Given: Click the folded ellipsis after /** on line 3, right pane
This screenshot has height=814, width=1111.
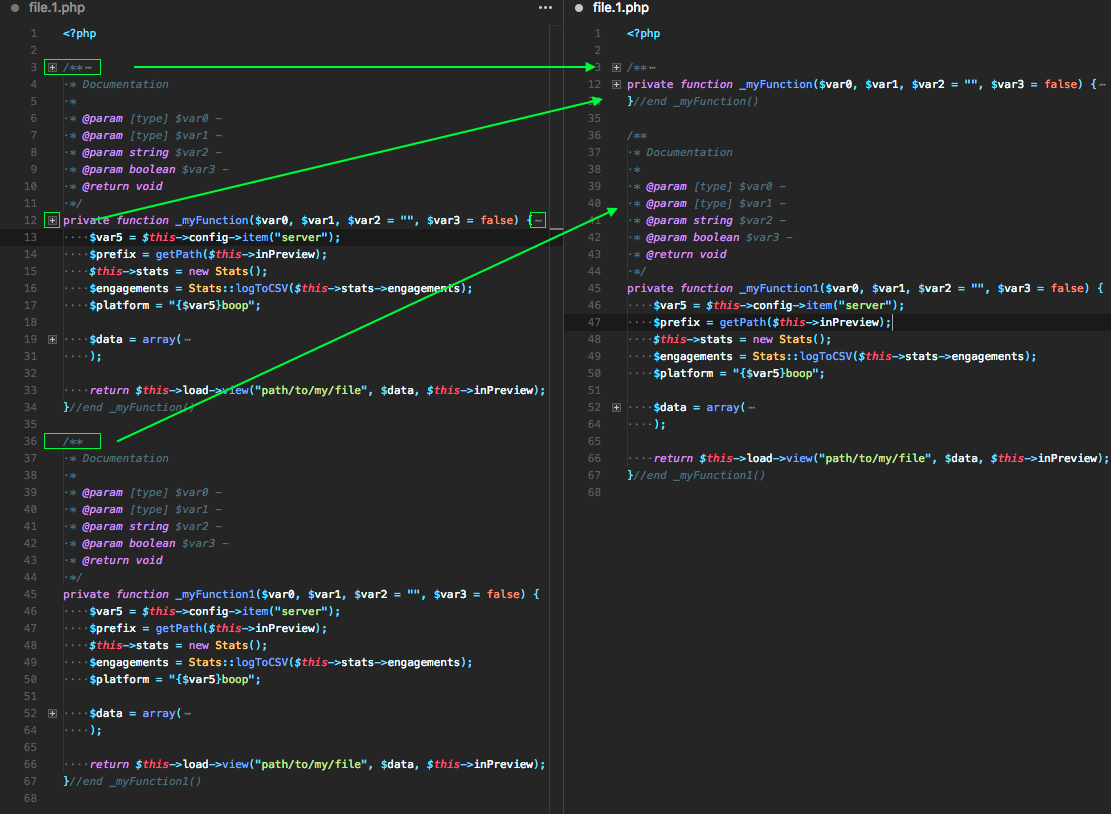Looking at the screenshot, I should click(x=653, y=67).
